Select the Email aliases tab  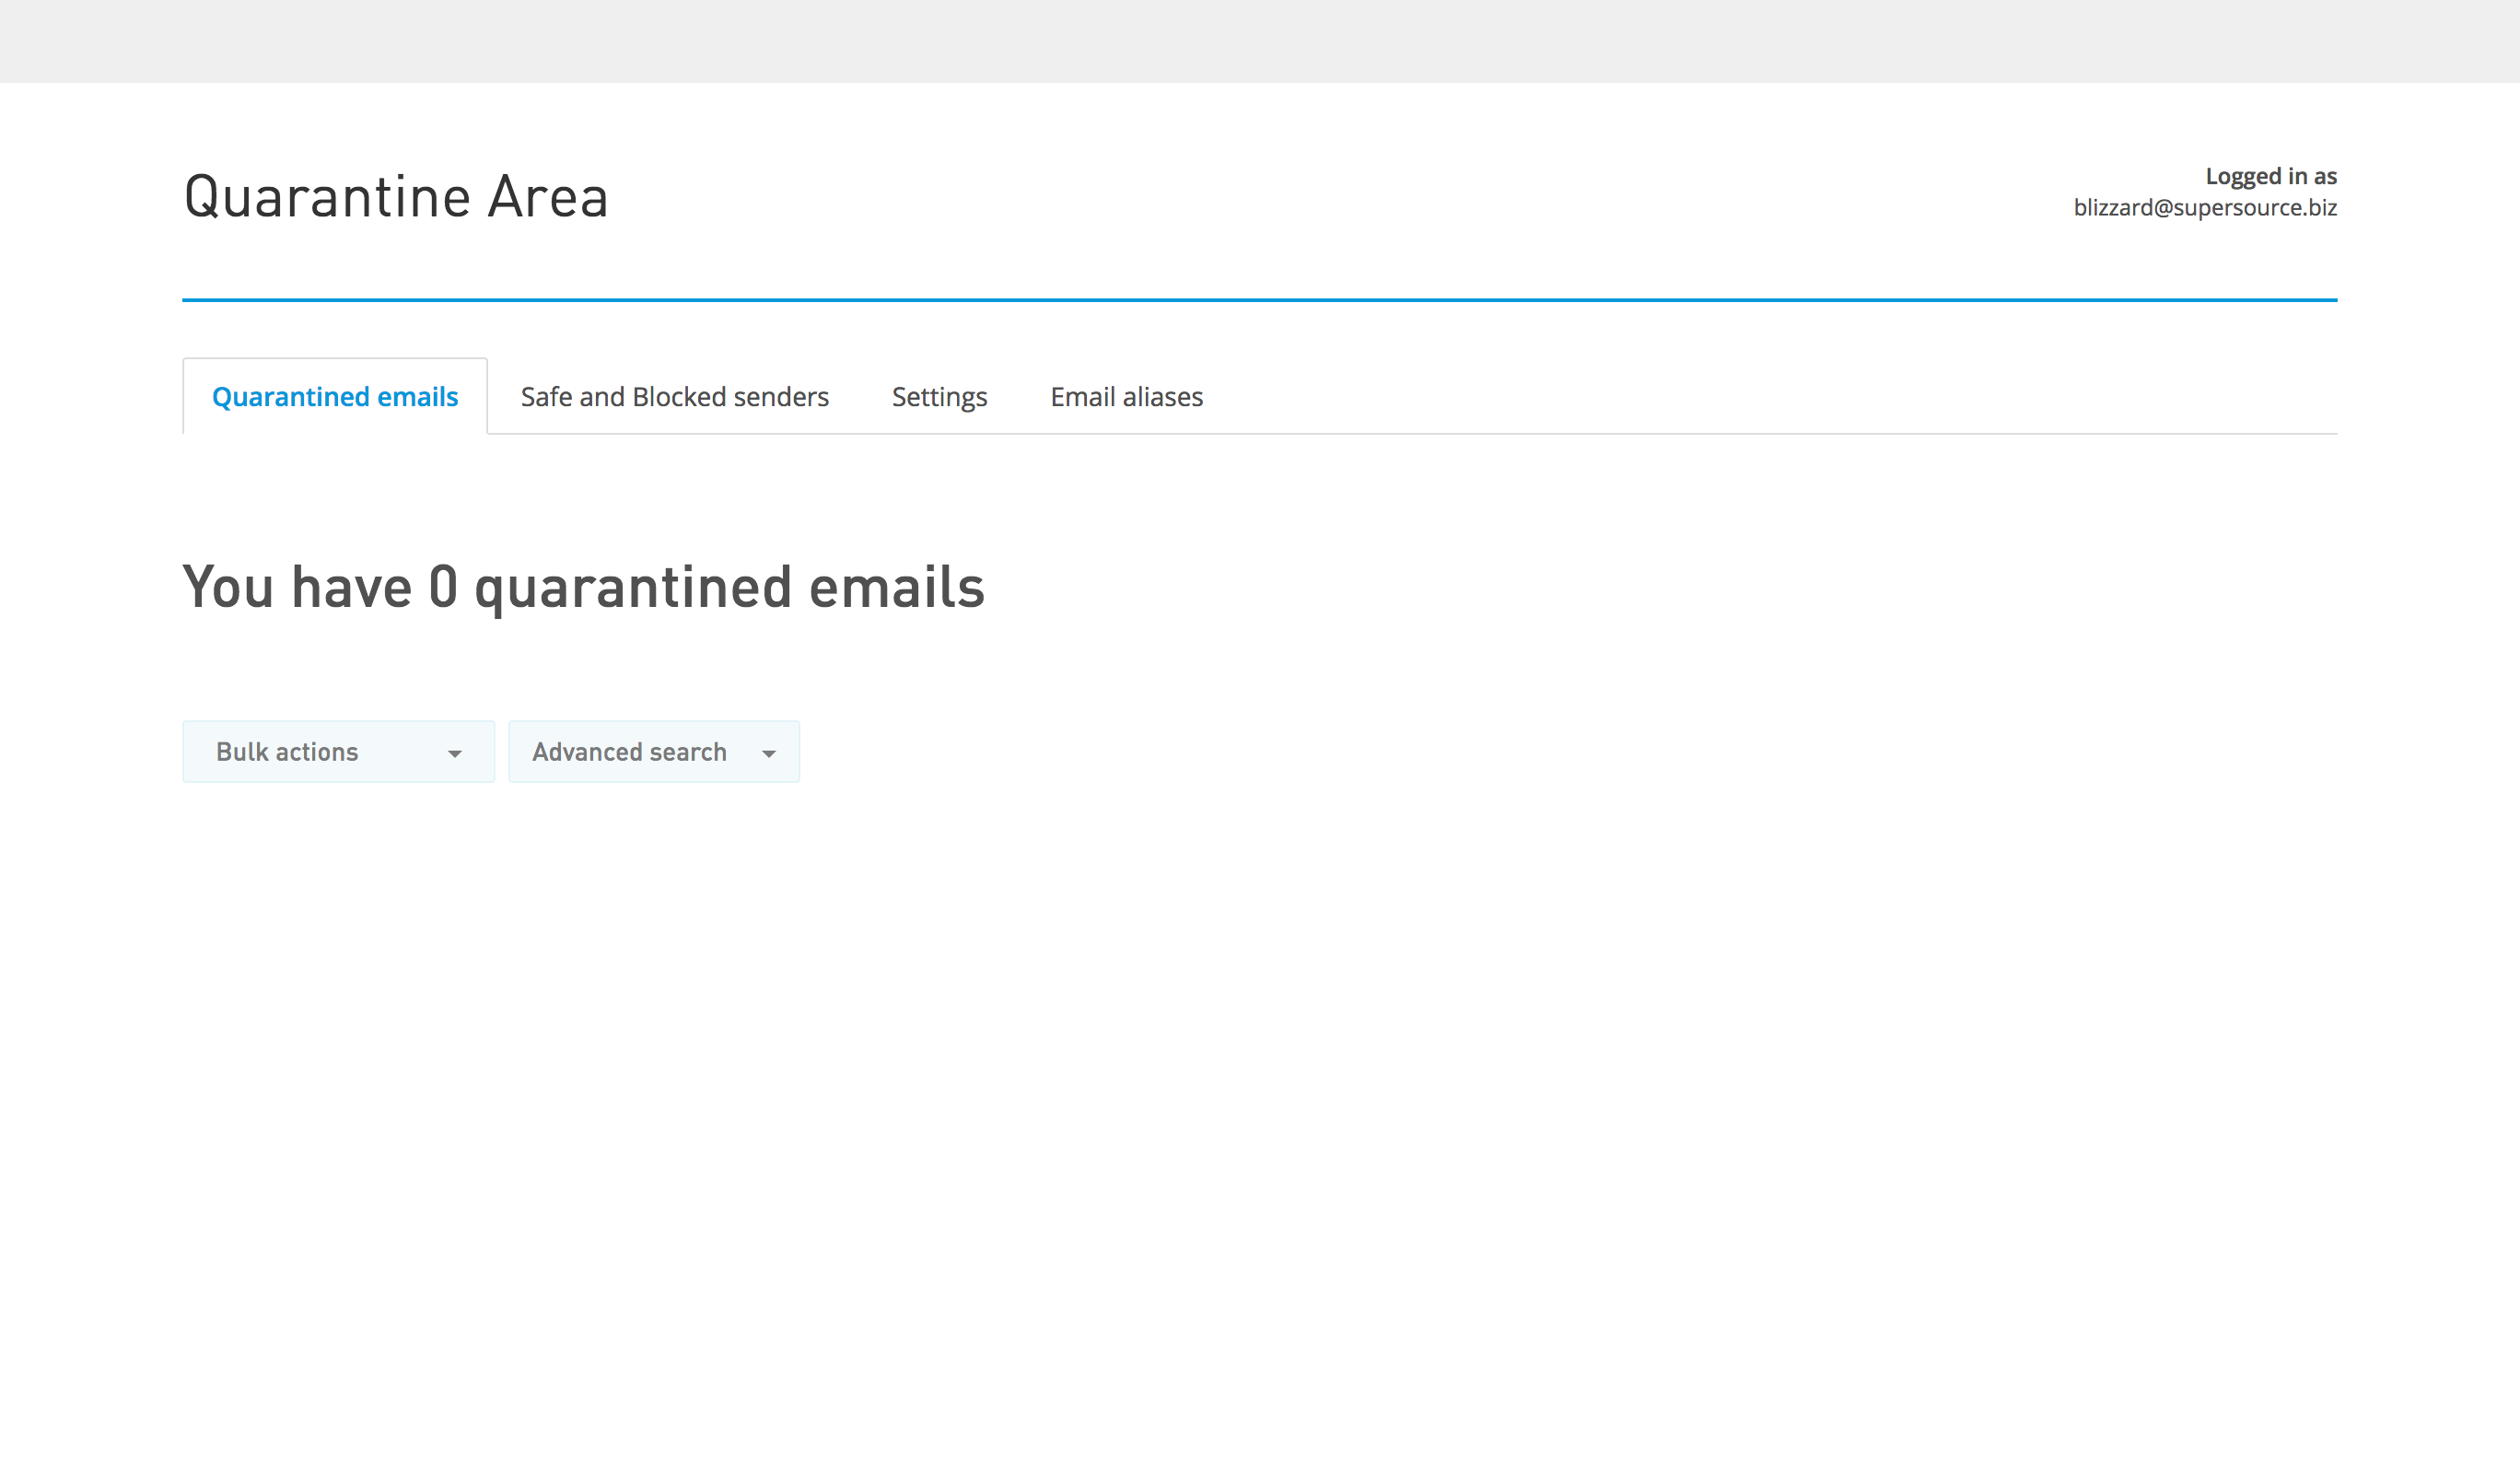pyautogui.click(x=1126, y=397)
